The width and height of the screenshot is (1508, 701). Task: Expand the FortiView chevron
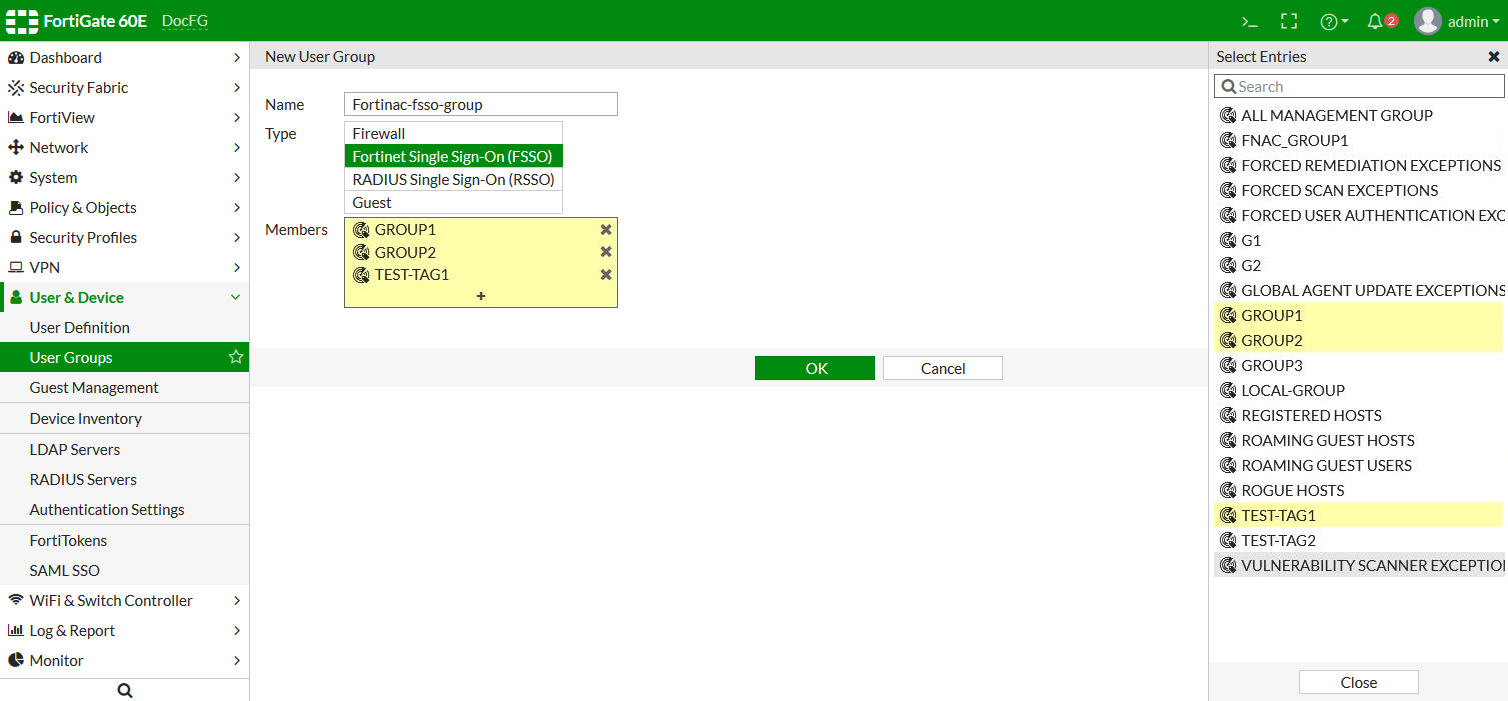coord(236,118)
